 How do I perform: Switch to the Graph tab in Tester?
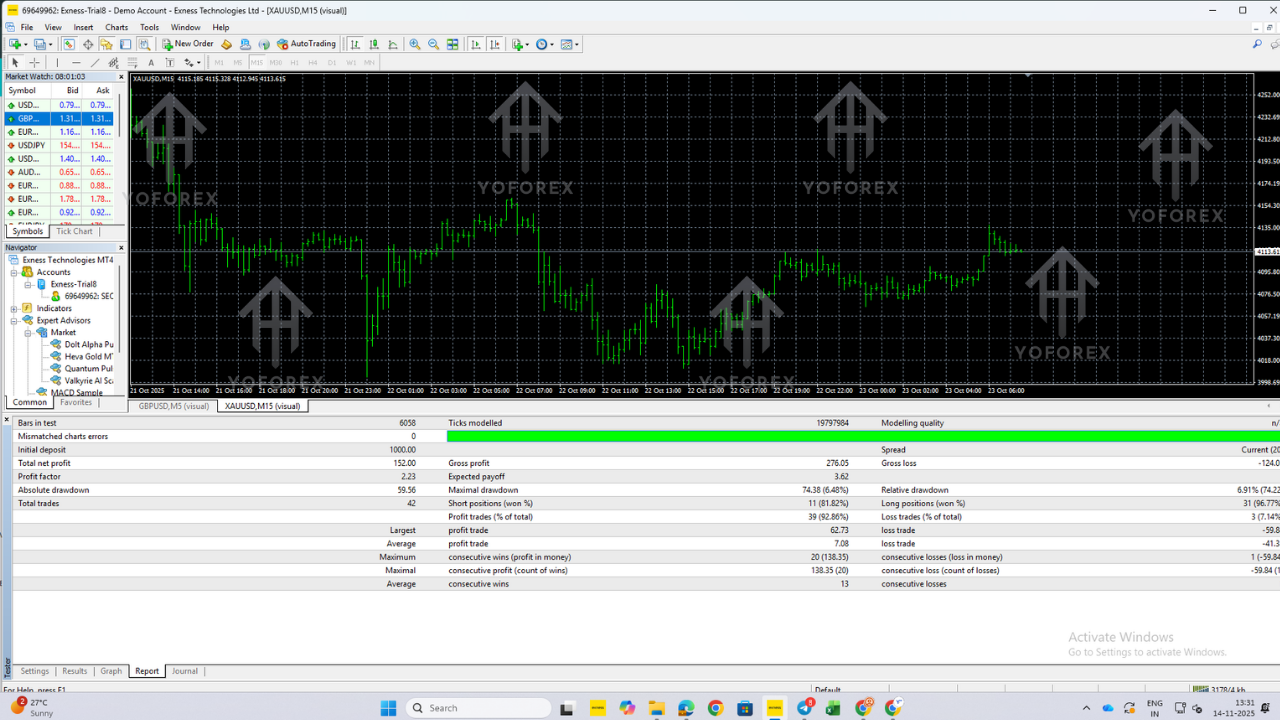click(x=111, y=671)
